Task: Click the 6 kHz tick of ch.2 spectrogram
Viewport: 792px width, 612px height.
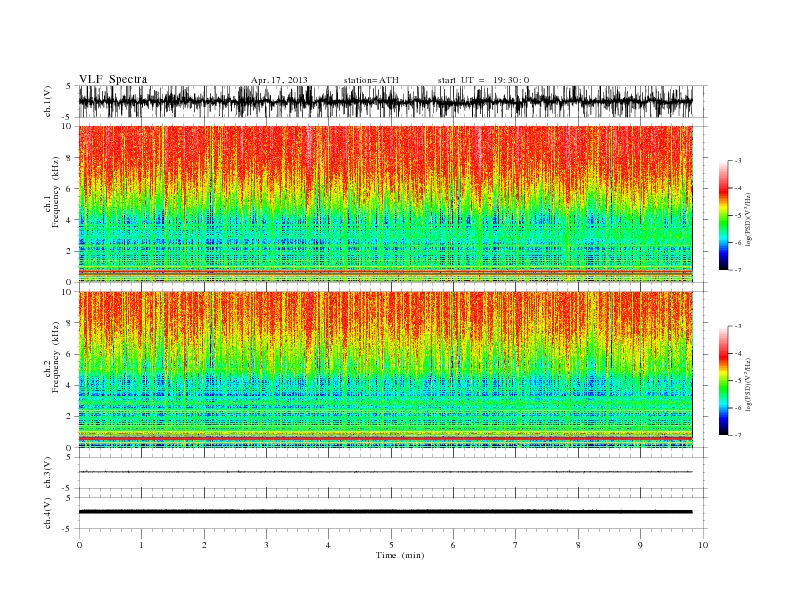Action: click(x=69, y=354)
